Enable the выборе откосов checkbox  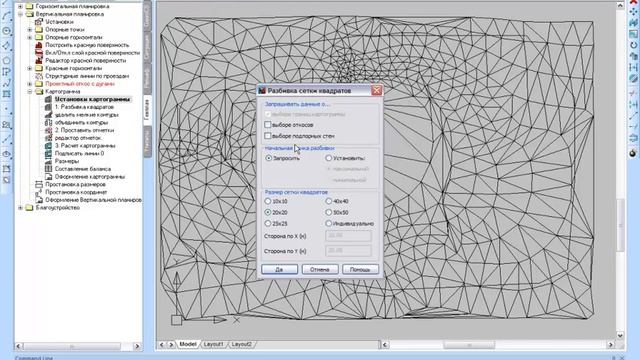(268, 124)
